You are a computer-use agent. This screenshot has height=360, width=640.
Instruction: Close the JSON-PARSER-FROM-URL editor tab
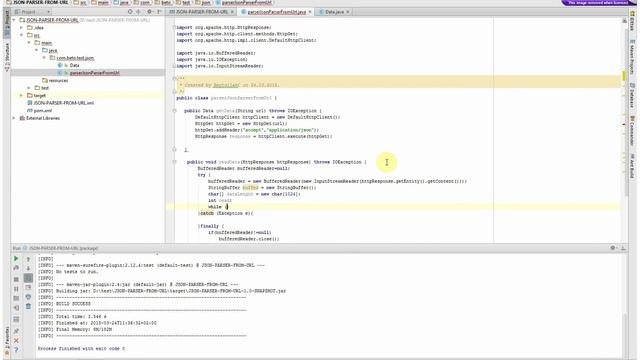click(x=232, y=12)
